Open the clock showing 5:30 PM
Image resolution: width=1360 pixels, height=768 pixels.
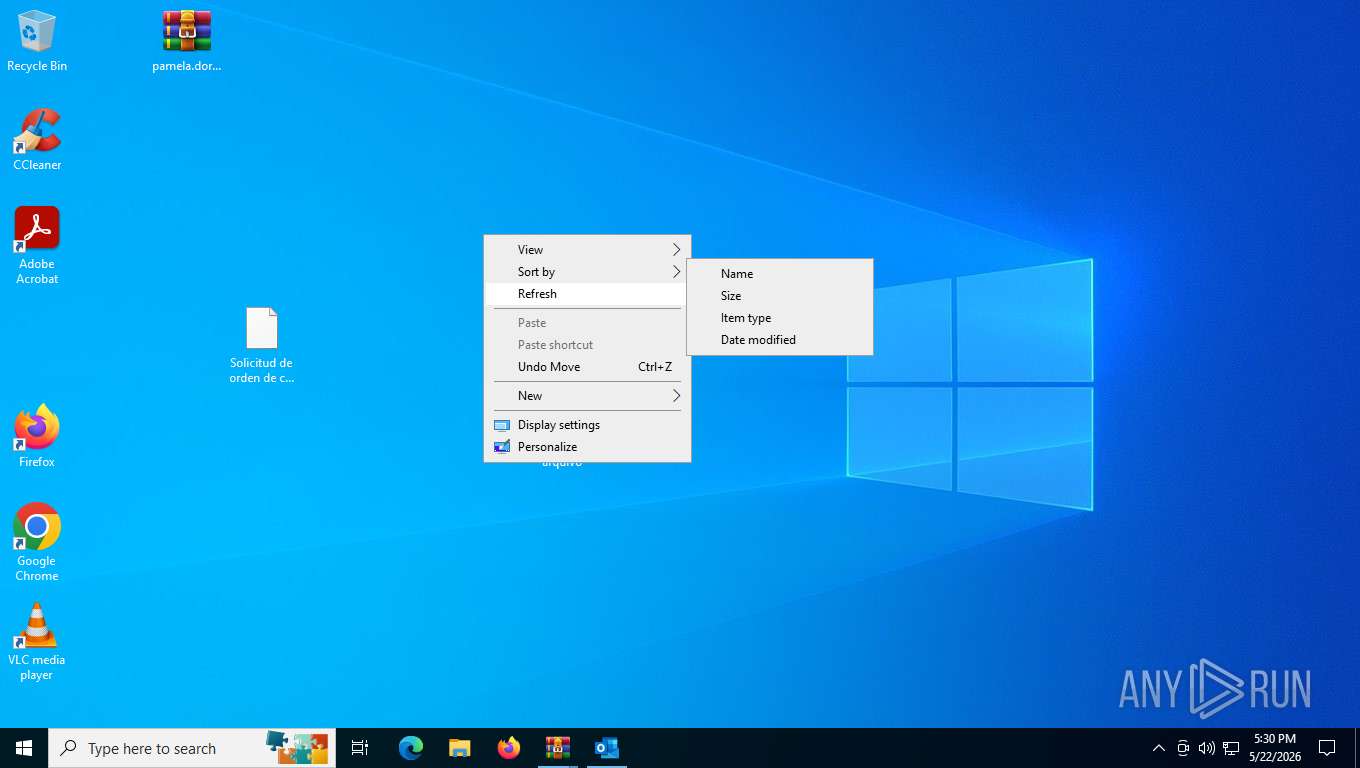[x=1275, y=748]
